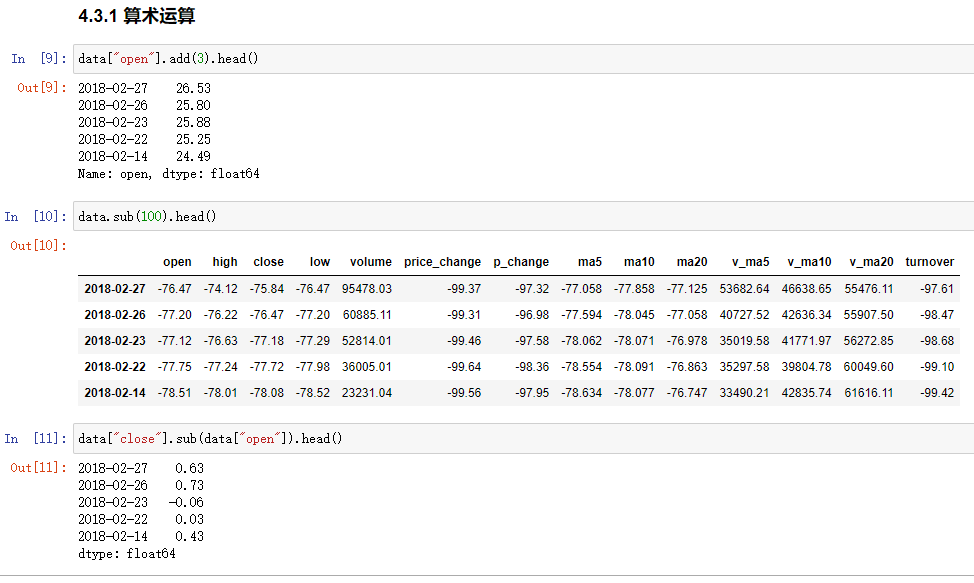974x583 pixels.
Task: Click Name: open, dtype: float64 line
Action: tap(169, 174)
